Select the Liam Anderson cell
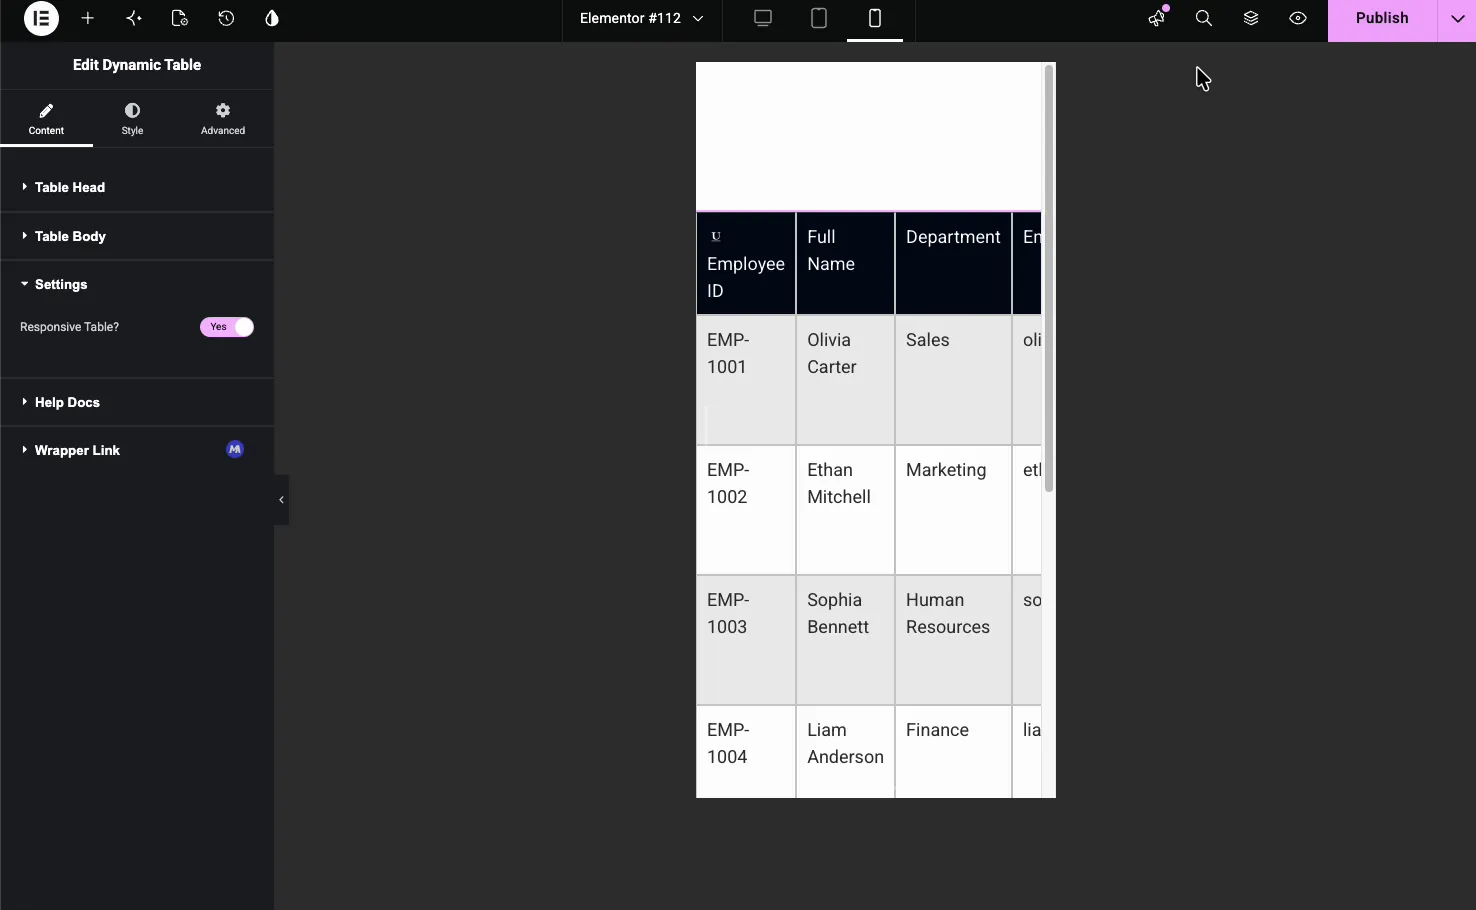This screenshot has height=910, width=1476. 846,752
